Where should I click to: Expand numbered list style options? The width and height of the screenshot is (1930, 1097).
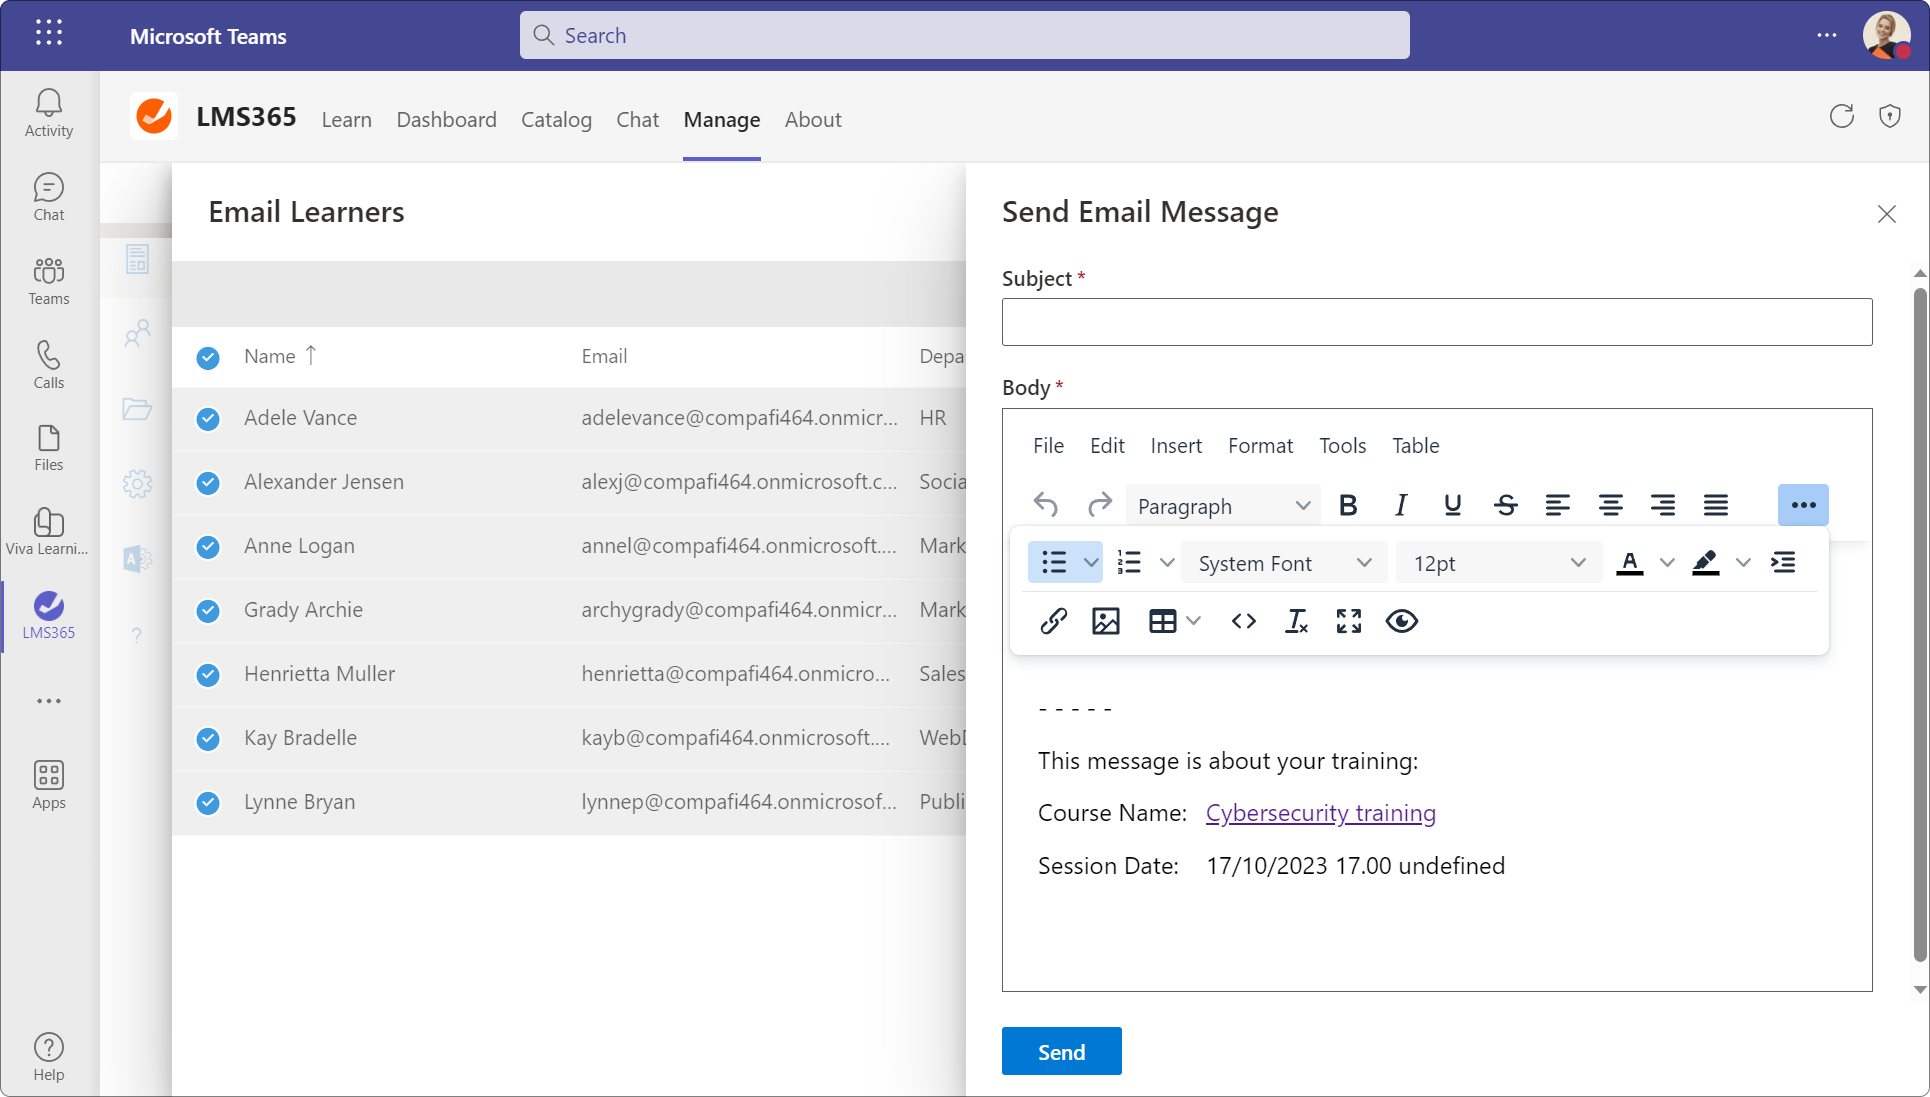tap(1166, 563)
